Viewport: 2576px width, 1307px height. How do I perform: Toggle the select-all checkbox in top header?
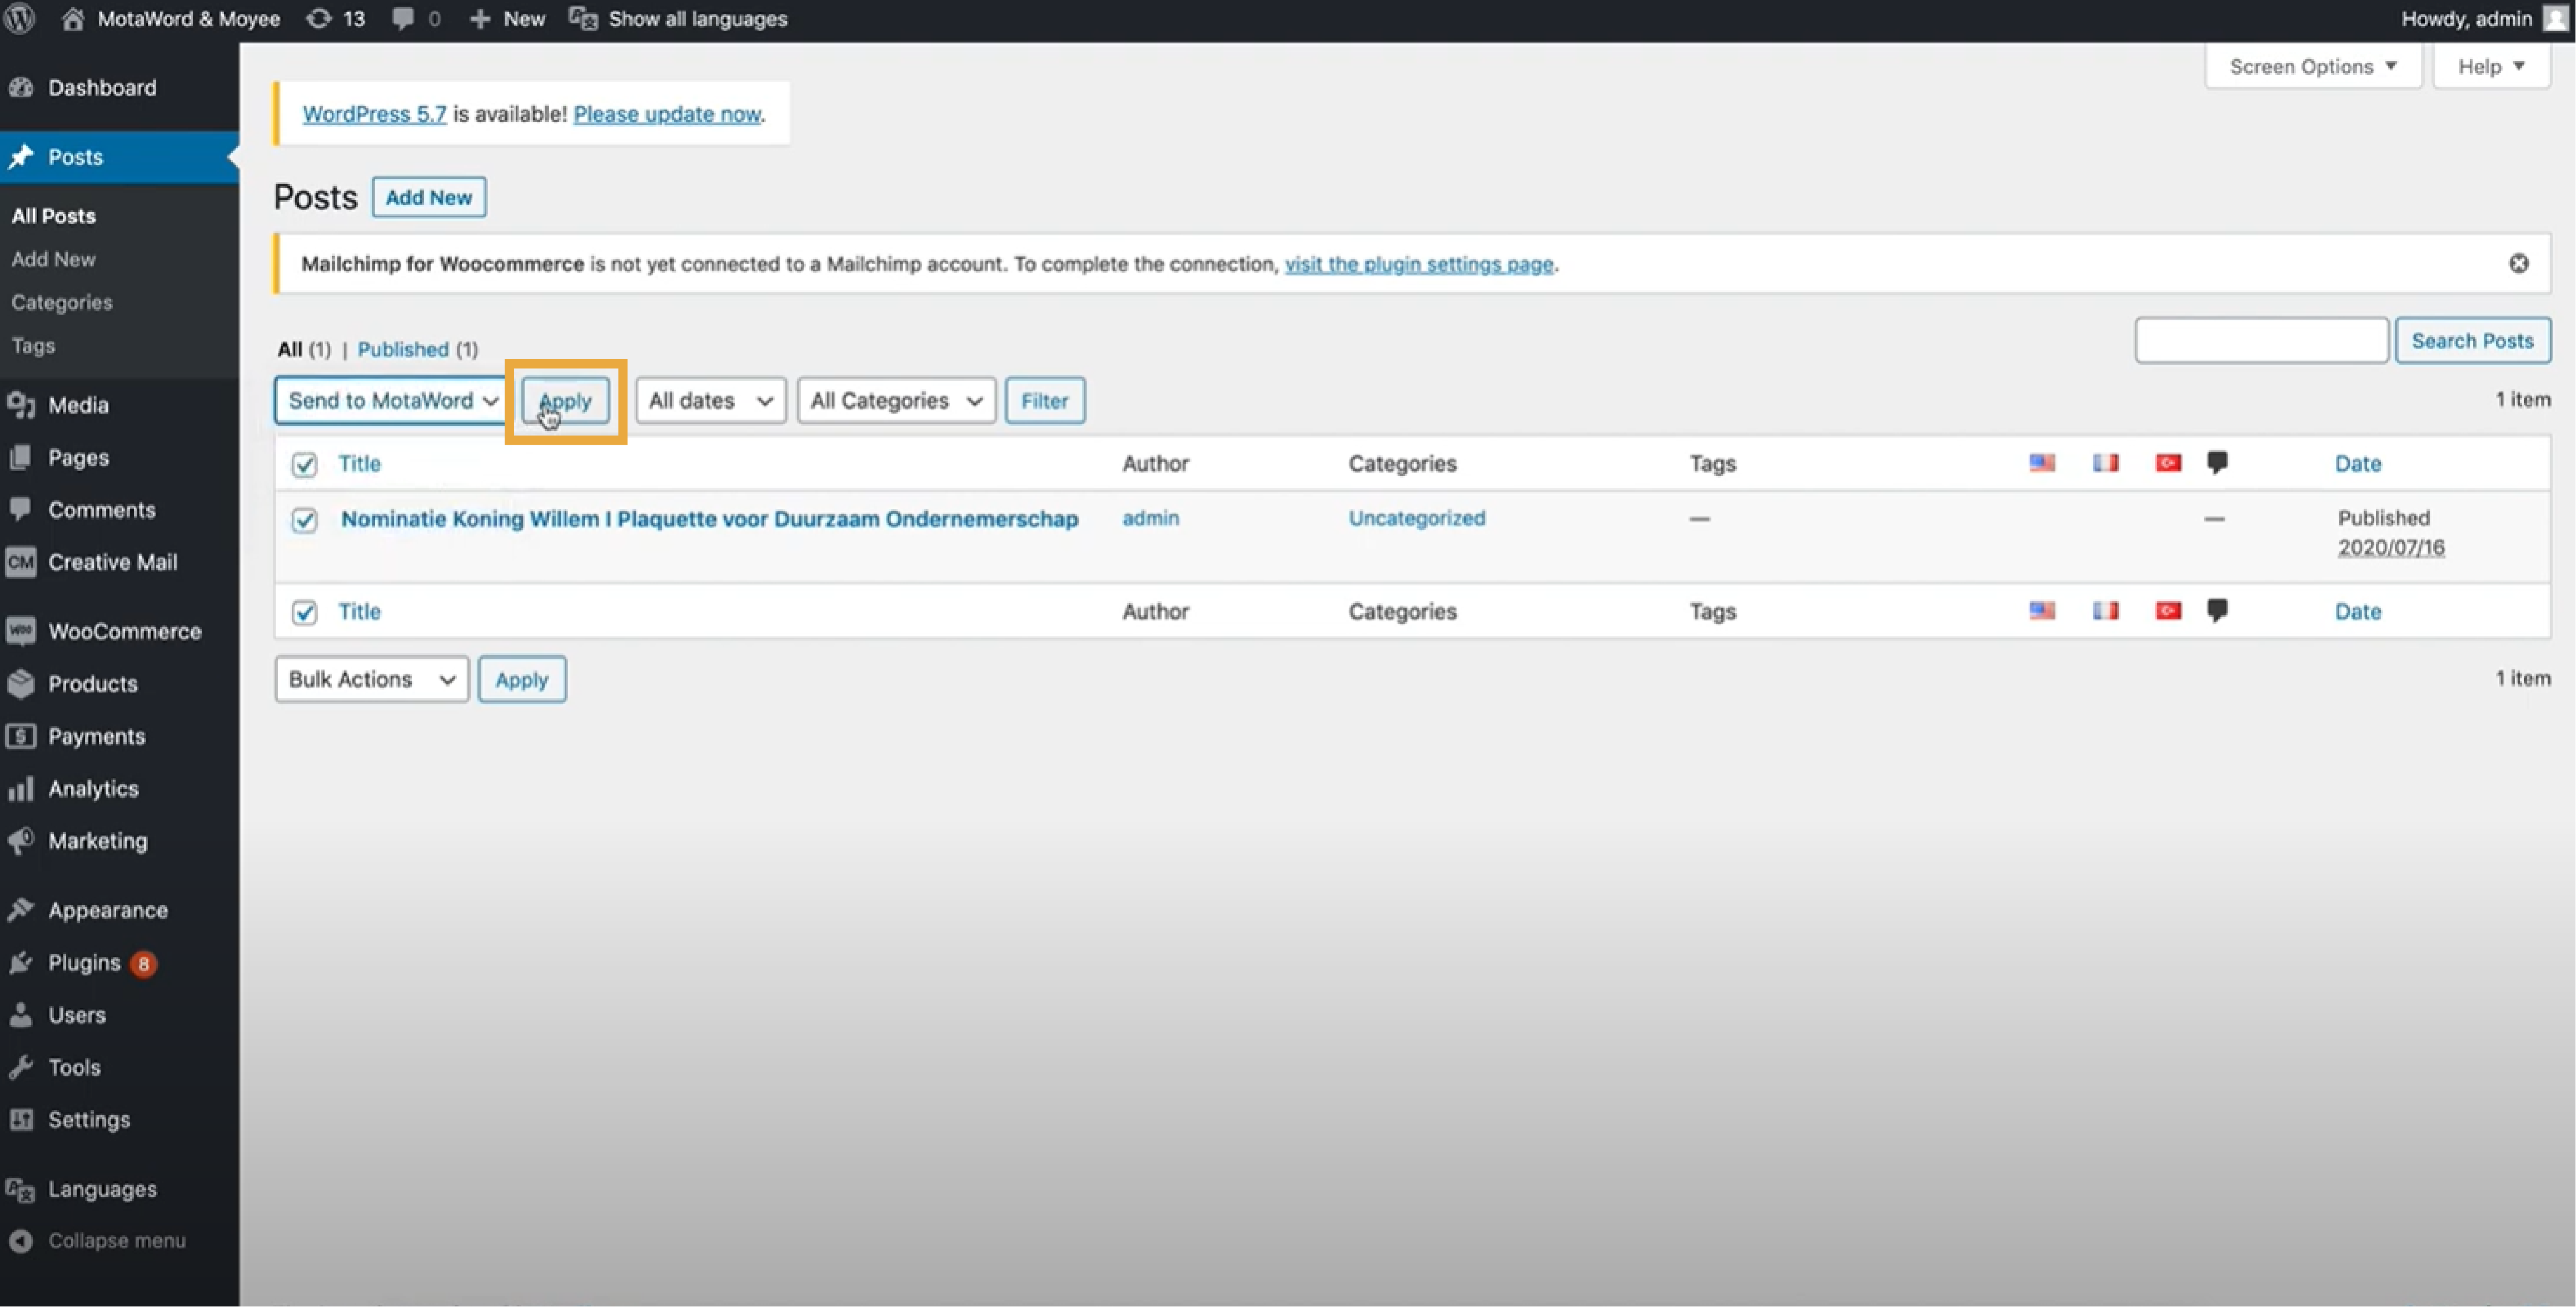tap(304, 464)
